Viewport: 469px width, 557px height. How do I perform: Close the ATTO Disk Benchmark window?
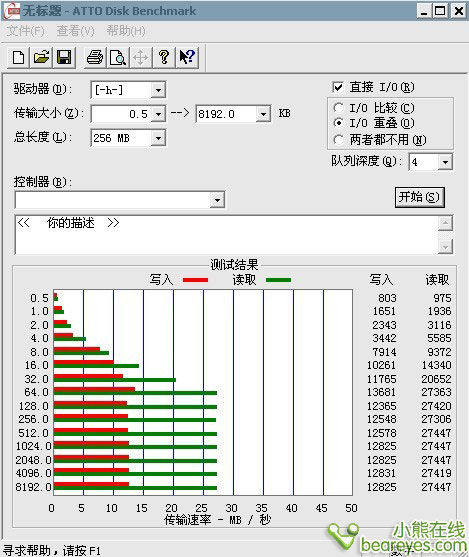tap(459, 11)
